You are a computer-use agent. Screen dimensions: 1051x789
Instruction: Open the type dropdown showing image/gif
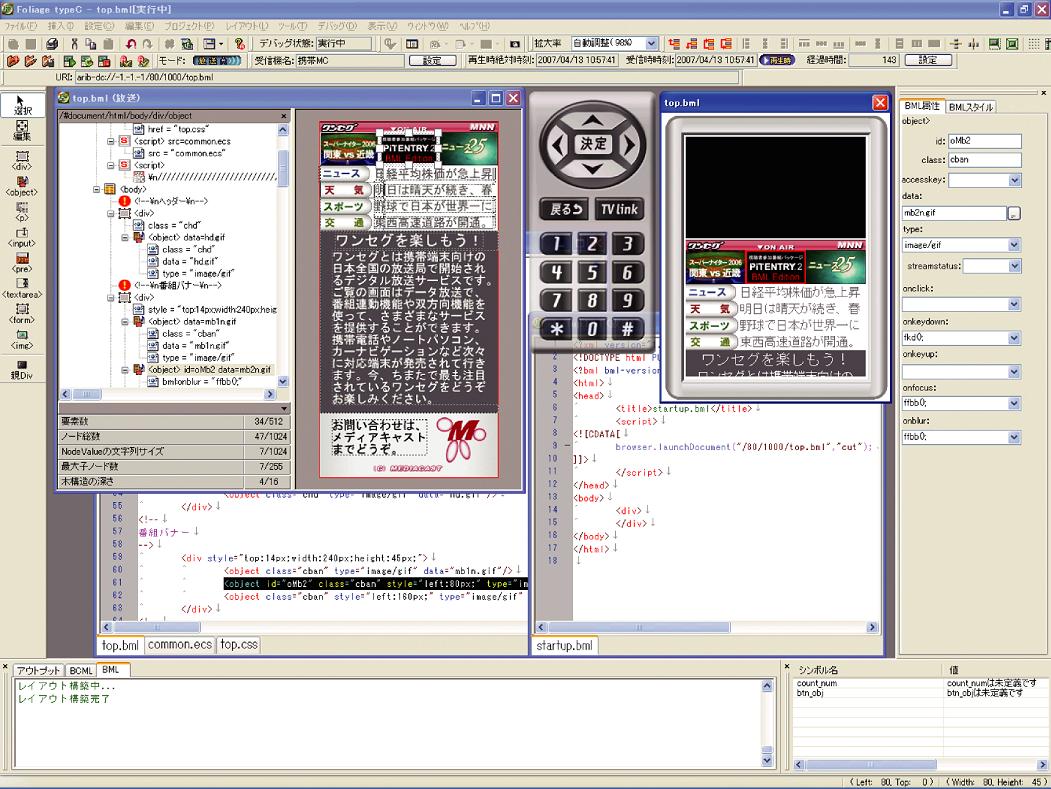[x=1014, y=245]
